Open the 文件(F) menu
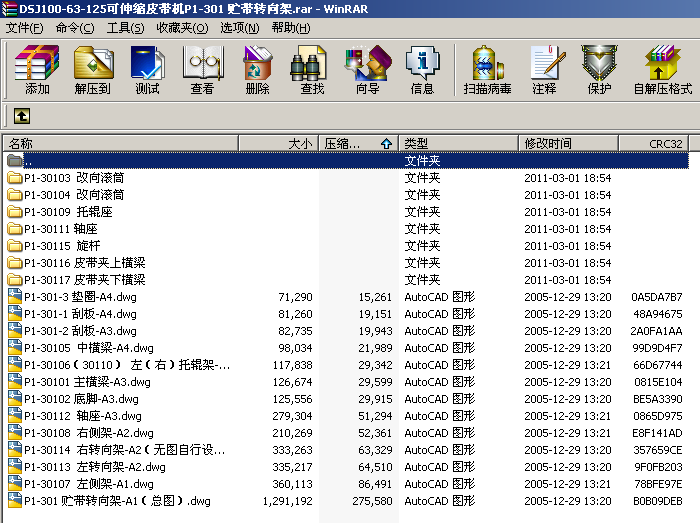The height and width of the screenshot is (523, 700). [x=25, y=27]
